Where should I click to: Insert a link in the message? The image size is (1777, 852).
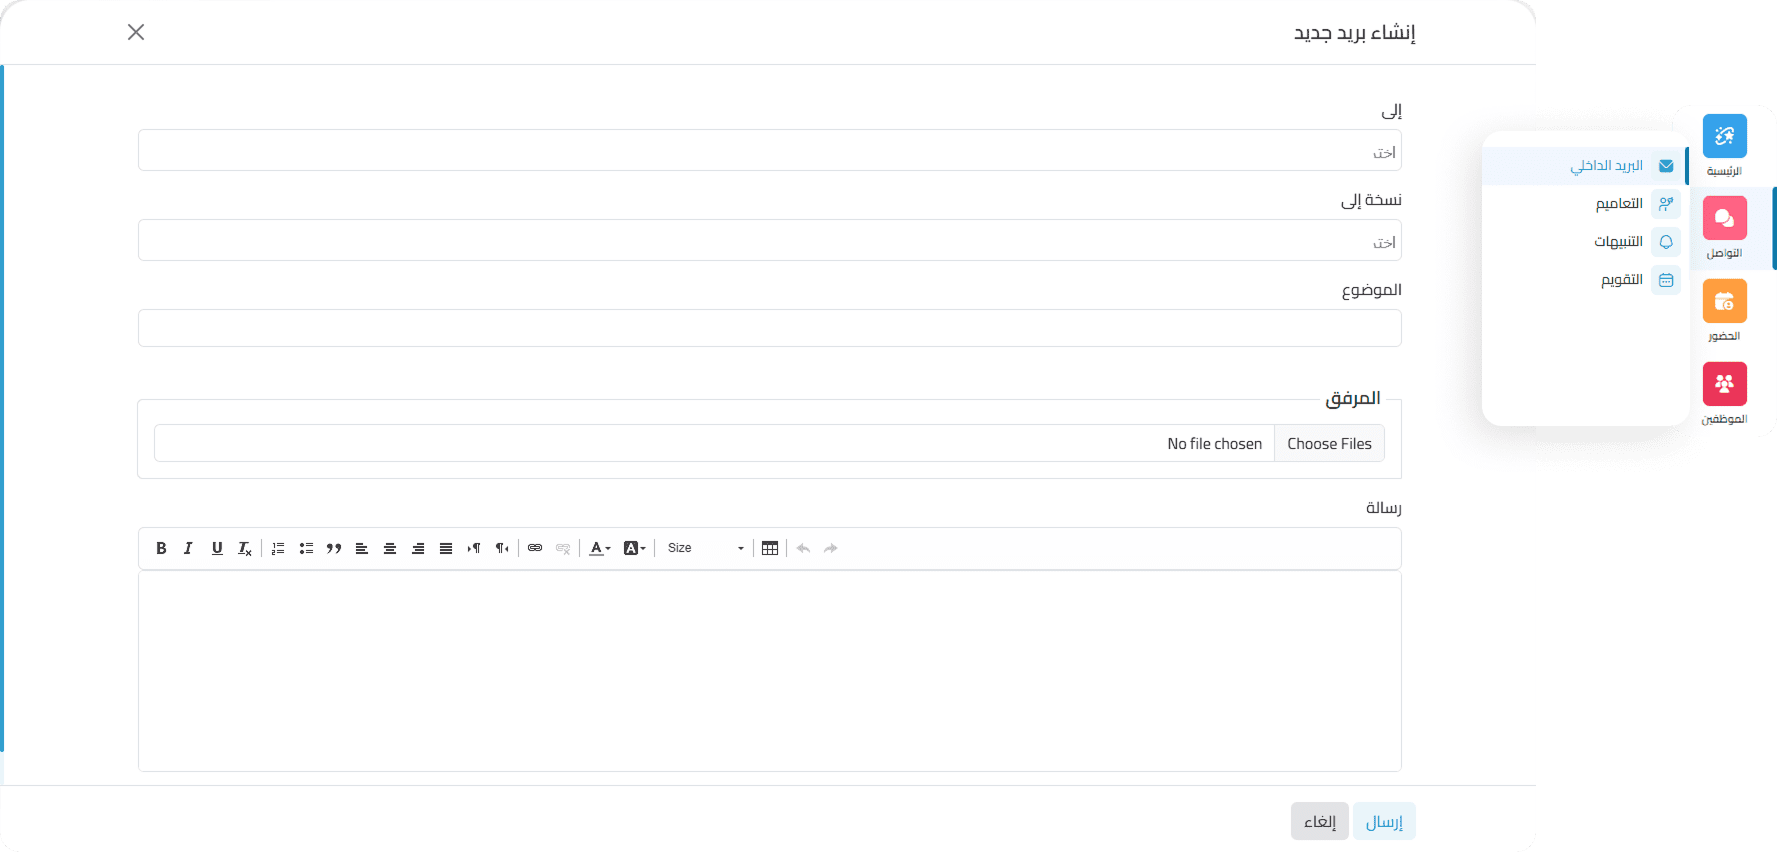pos(535,548)
